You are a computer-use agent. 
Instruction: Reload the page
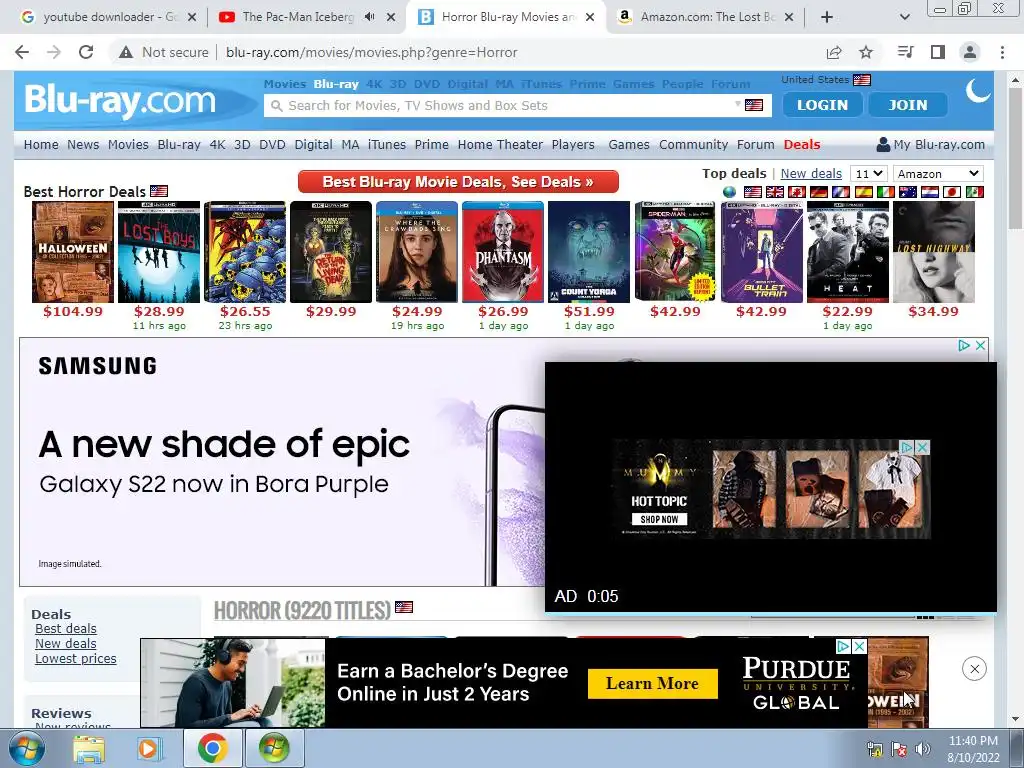86,52
